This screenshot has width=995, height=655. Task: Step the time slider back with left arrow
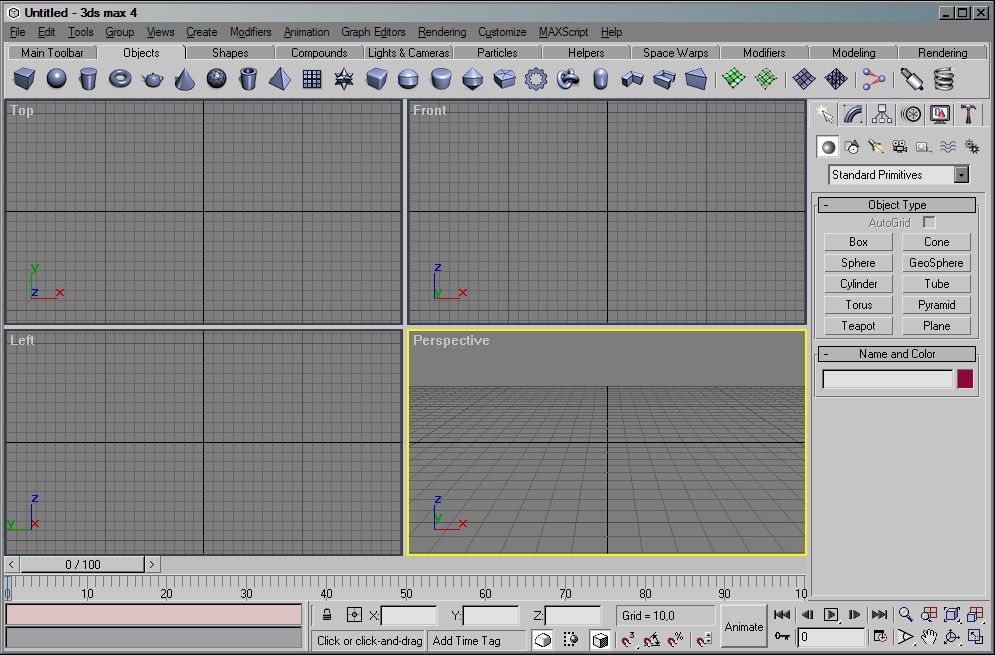(x=11, y=564)
